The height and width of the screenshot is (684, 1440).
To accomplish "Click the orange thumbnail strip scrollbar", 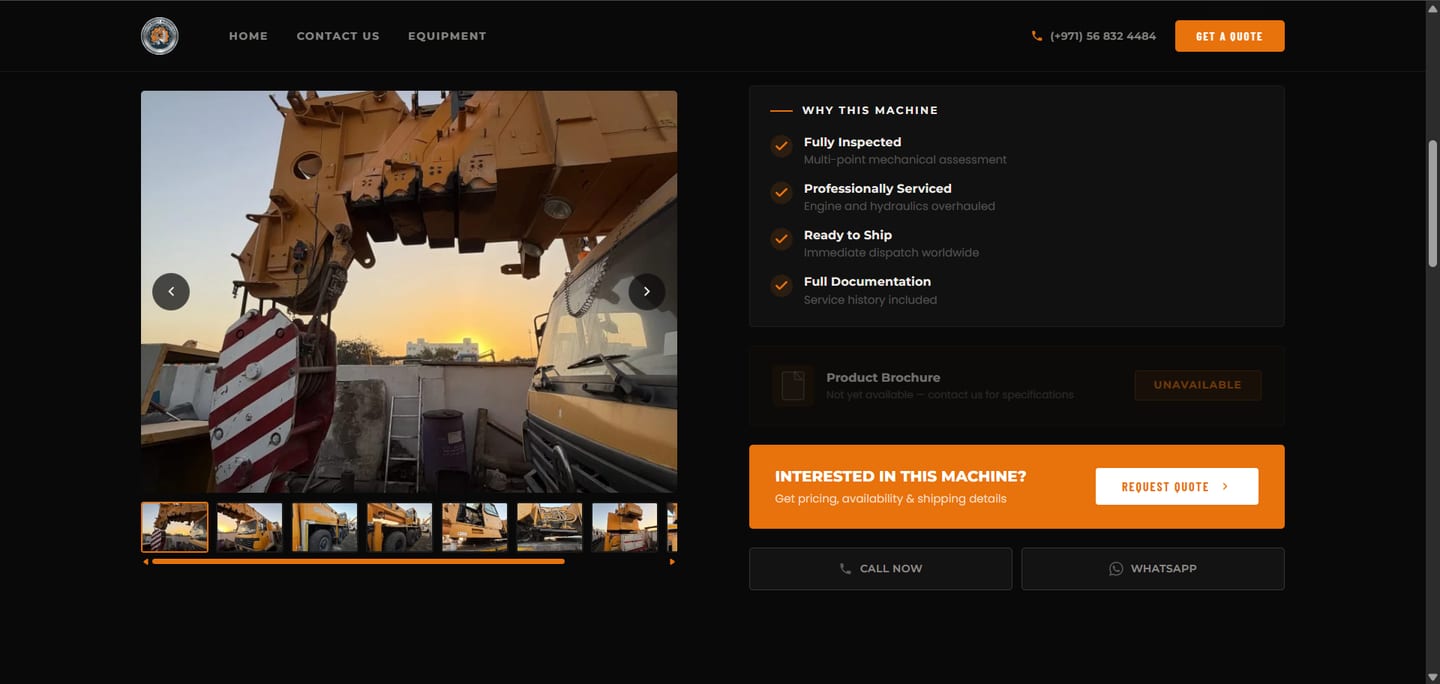I will click(x=358, y=562).
